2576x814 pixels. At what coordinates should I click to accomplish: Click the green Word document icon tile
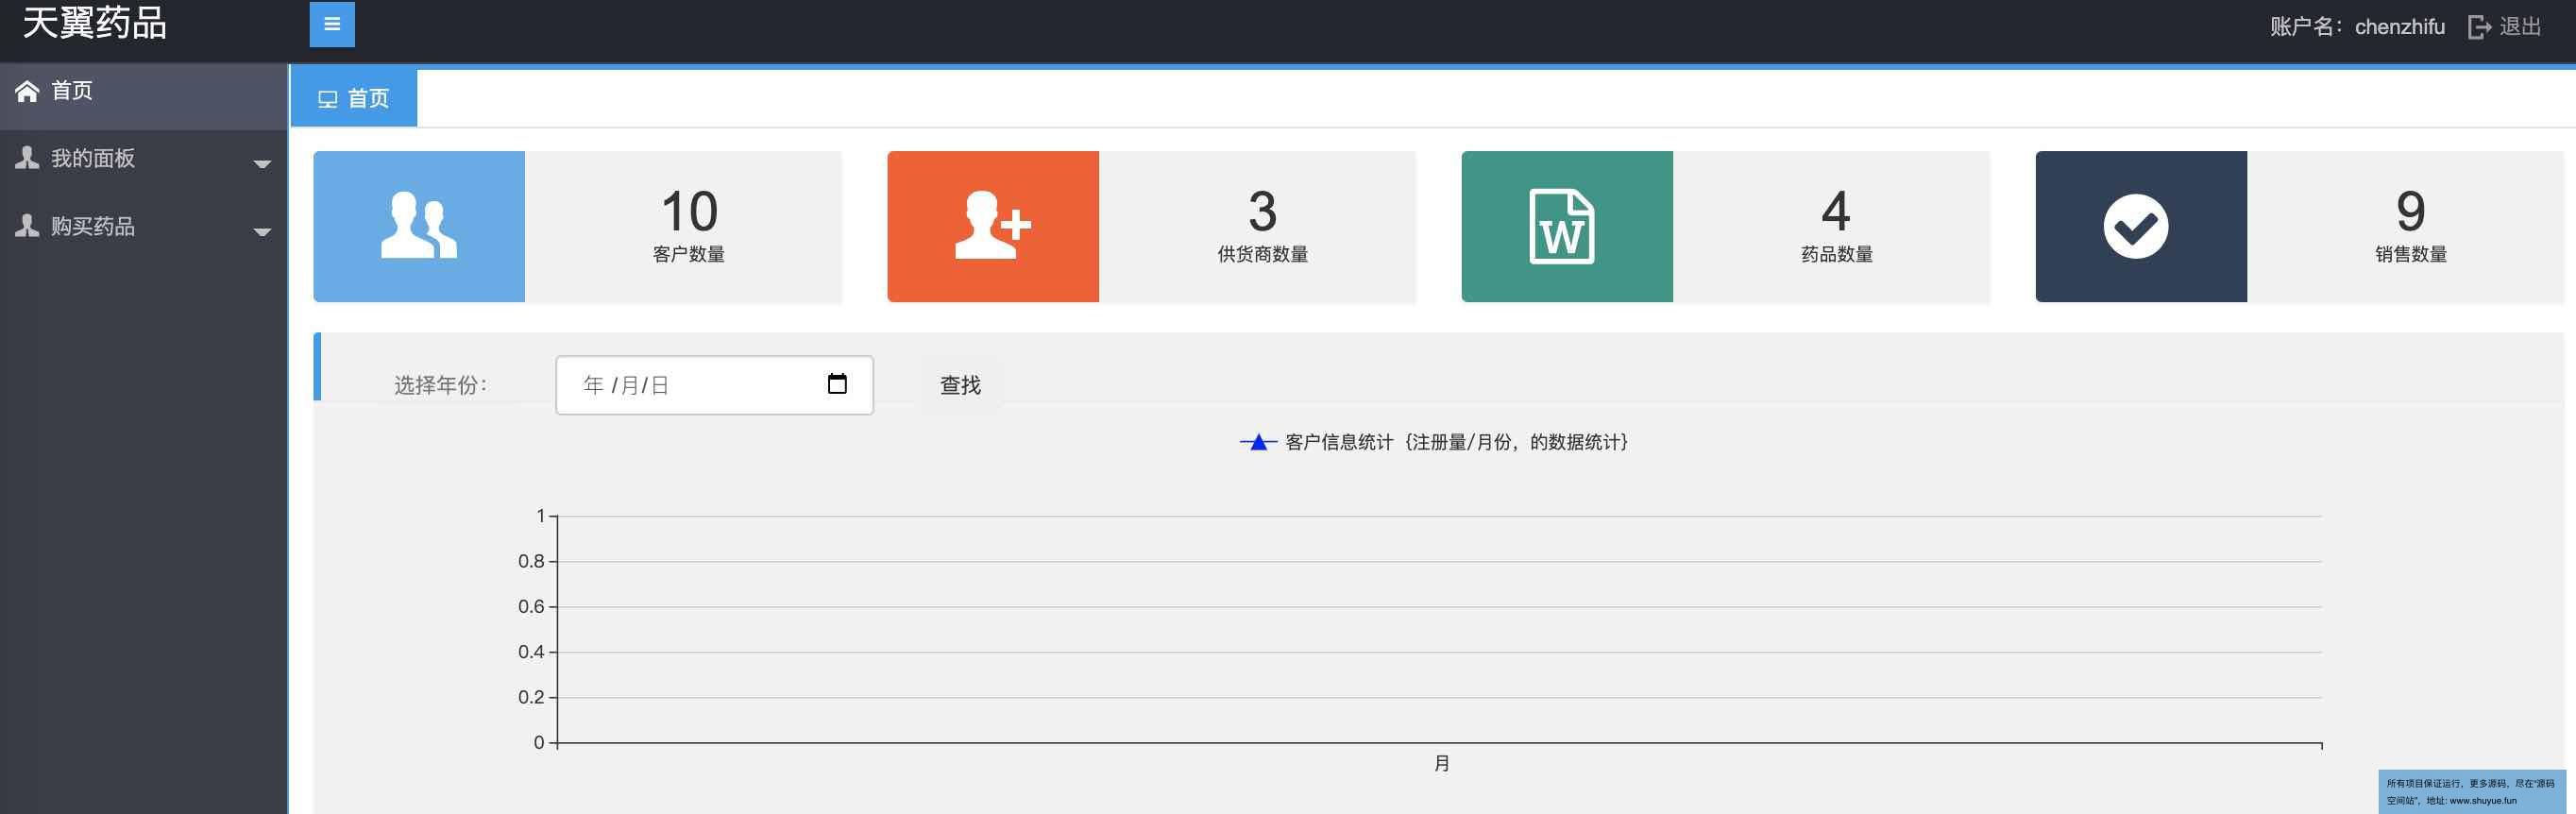(x=1567, y=226)
